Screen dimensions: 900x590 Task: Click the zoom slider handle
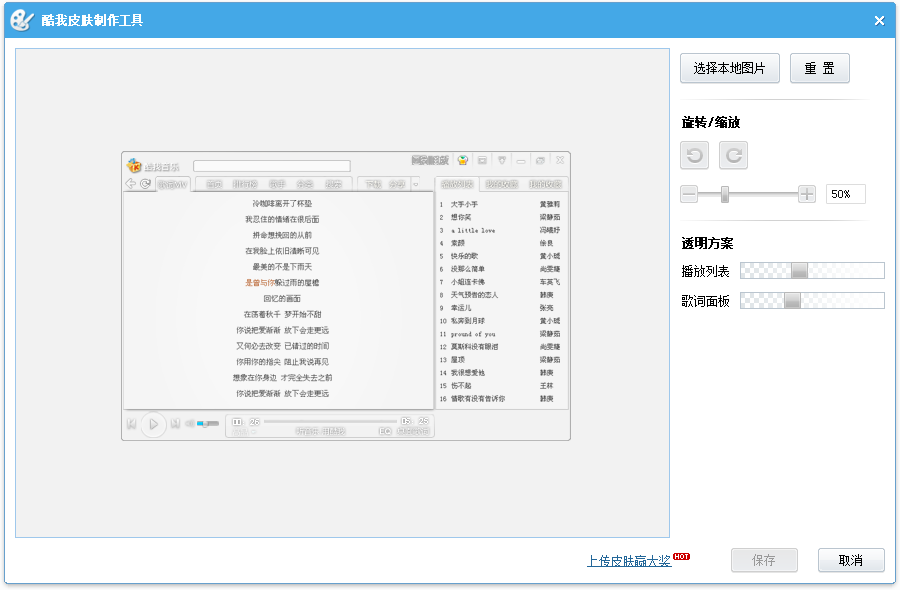725,194
